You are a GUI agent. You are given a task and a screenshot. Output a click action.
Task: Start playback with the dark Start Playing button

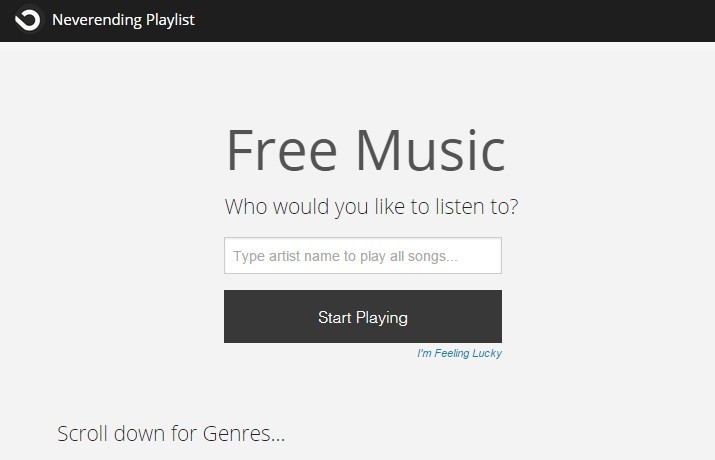pos(362,317)
